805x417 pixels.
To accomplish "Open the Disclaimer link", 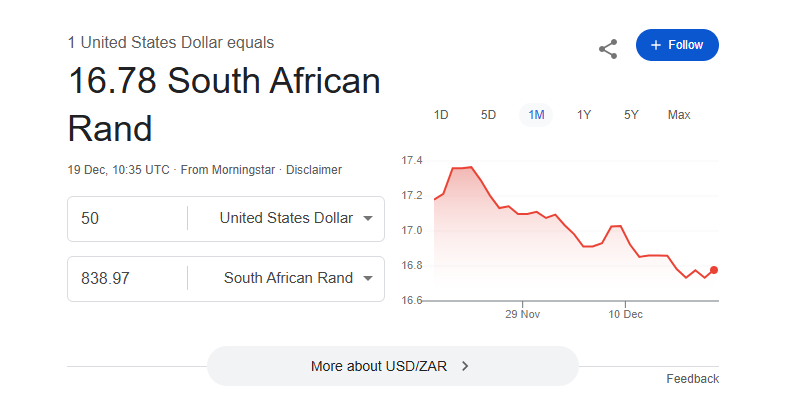I will click(314, 170).
